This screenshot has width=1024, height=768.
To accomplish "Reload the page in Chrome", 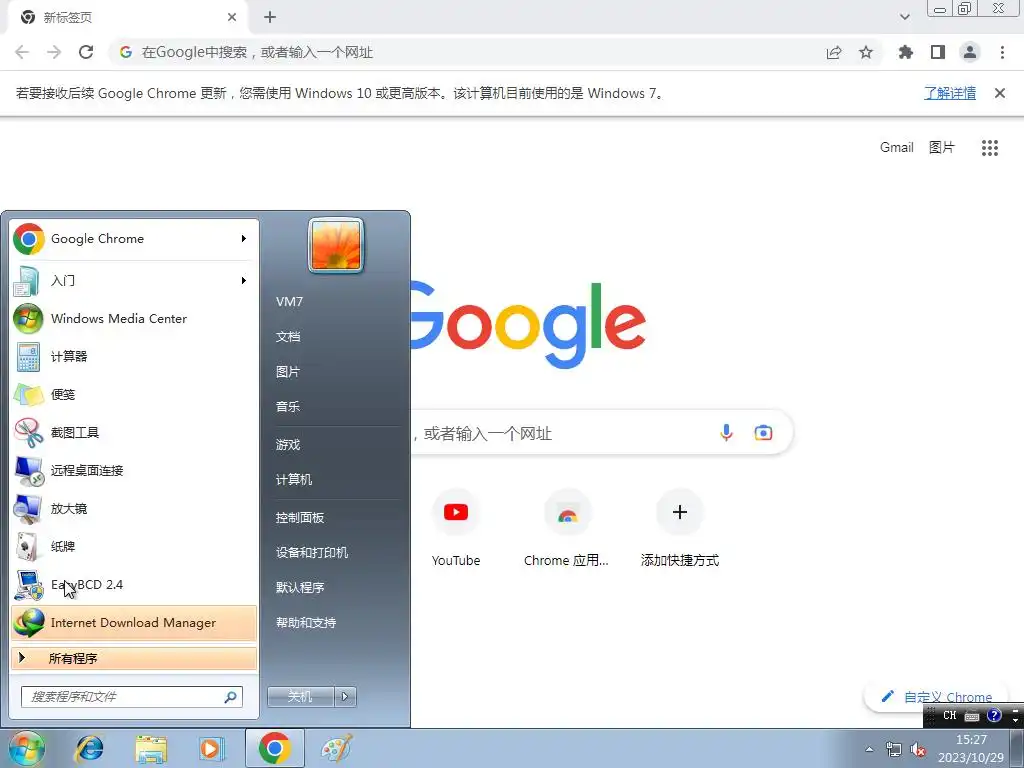I will click(x=86, y=52).
